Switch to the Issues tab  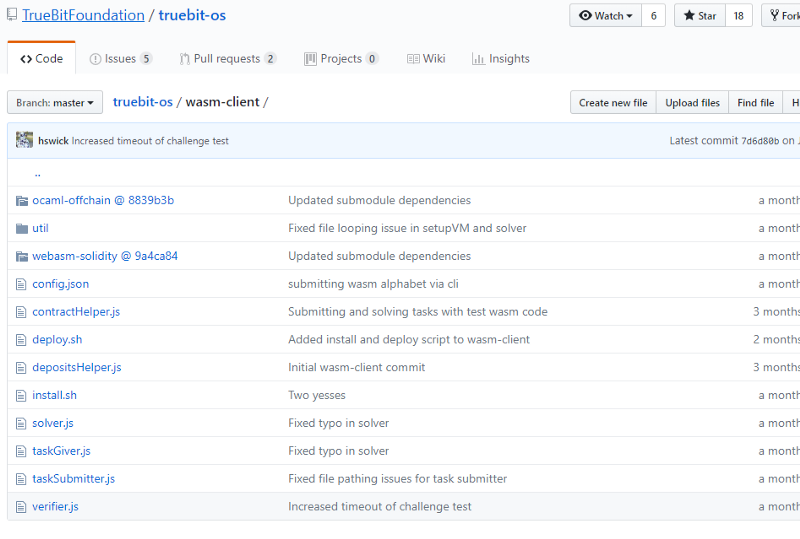120,59
